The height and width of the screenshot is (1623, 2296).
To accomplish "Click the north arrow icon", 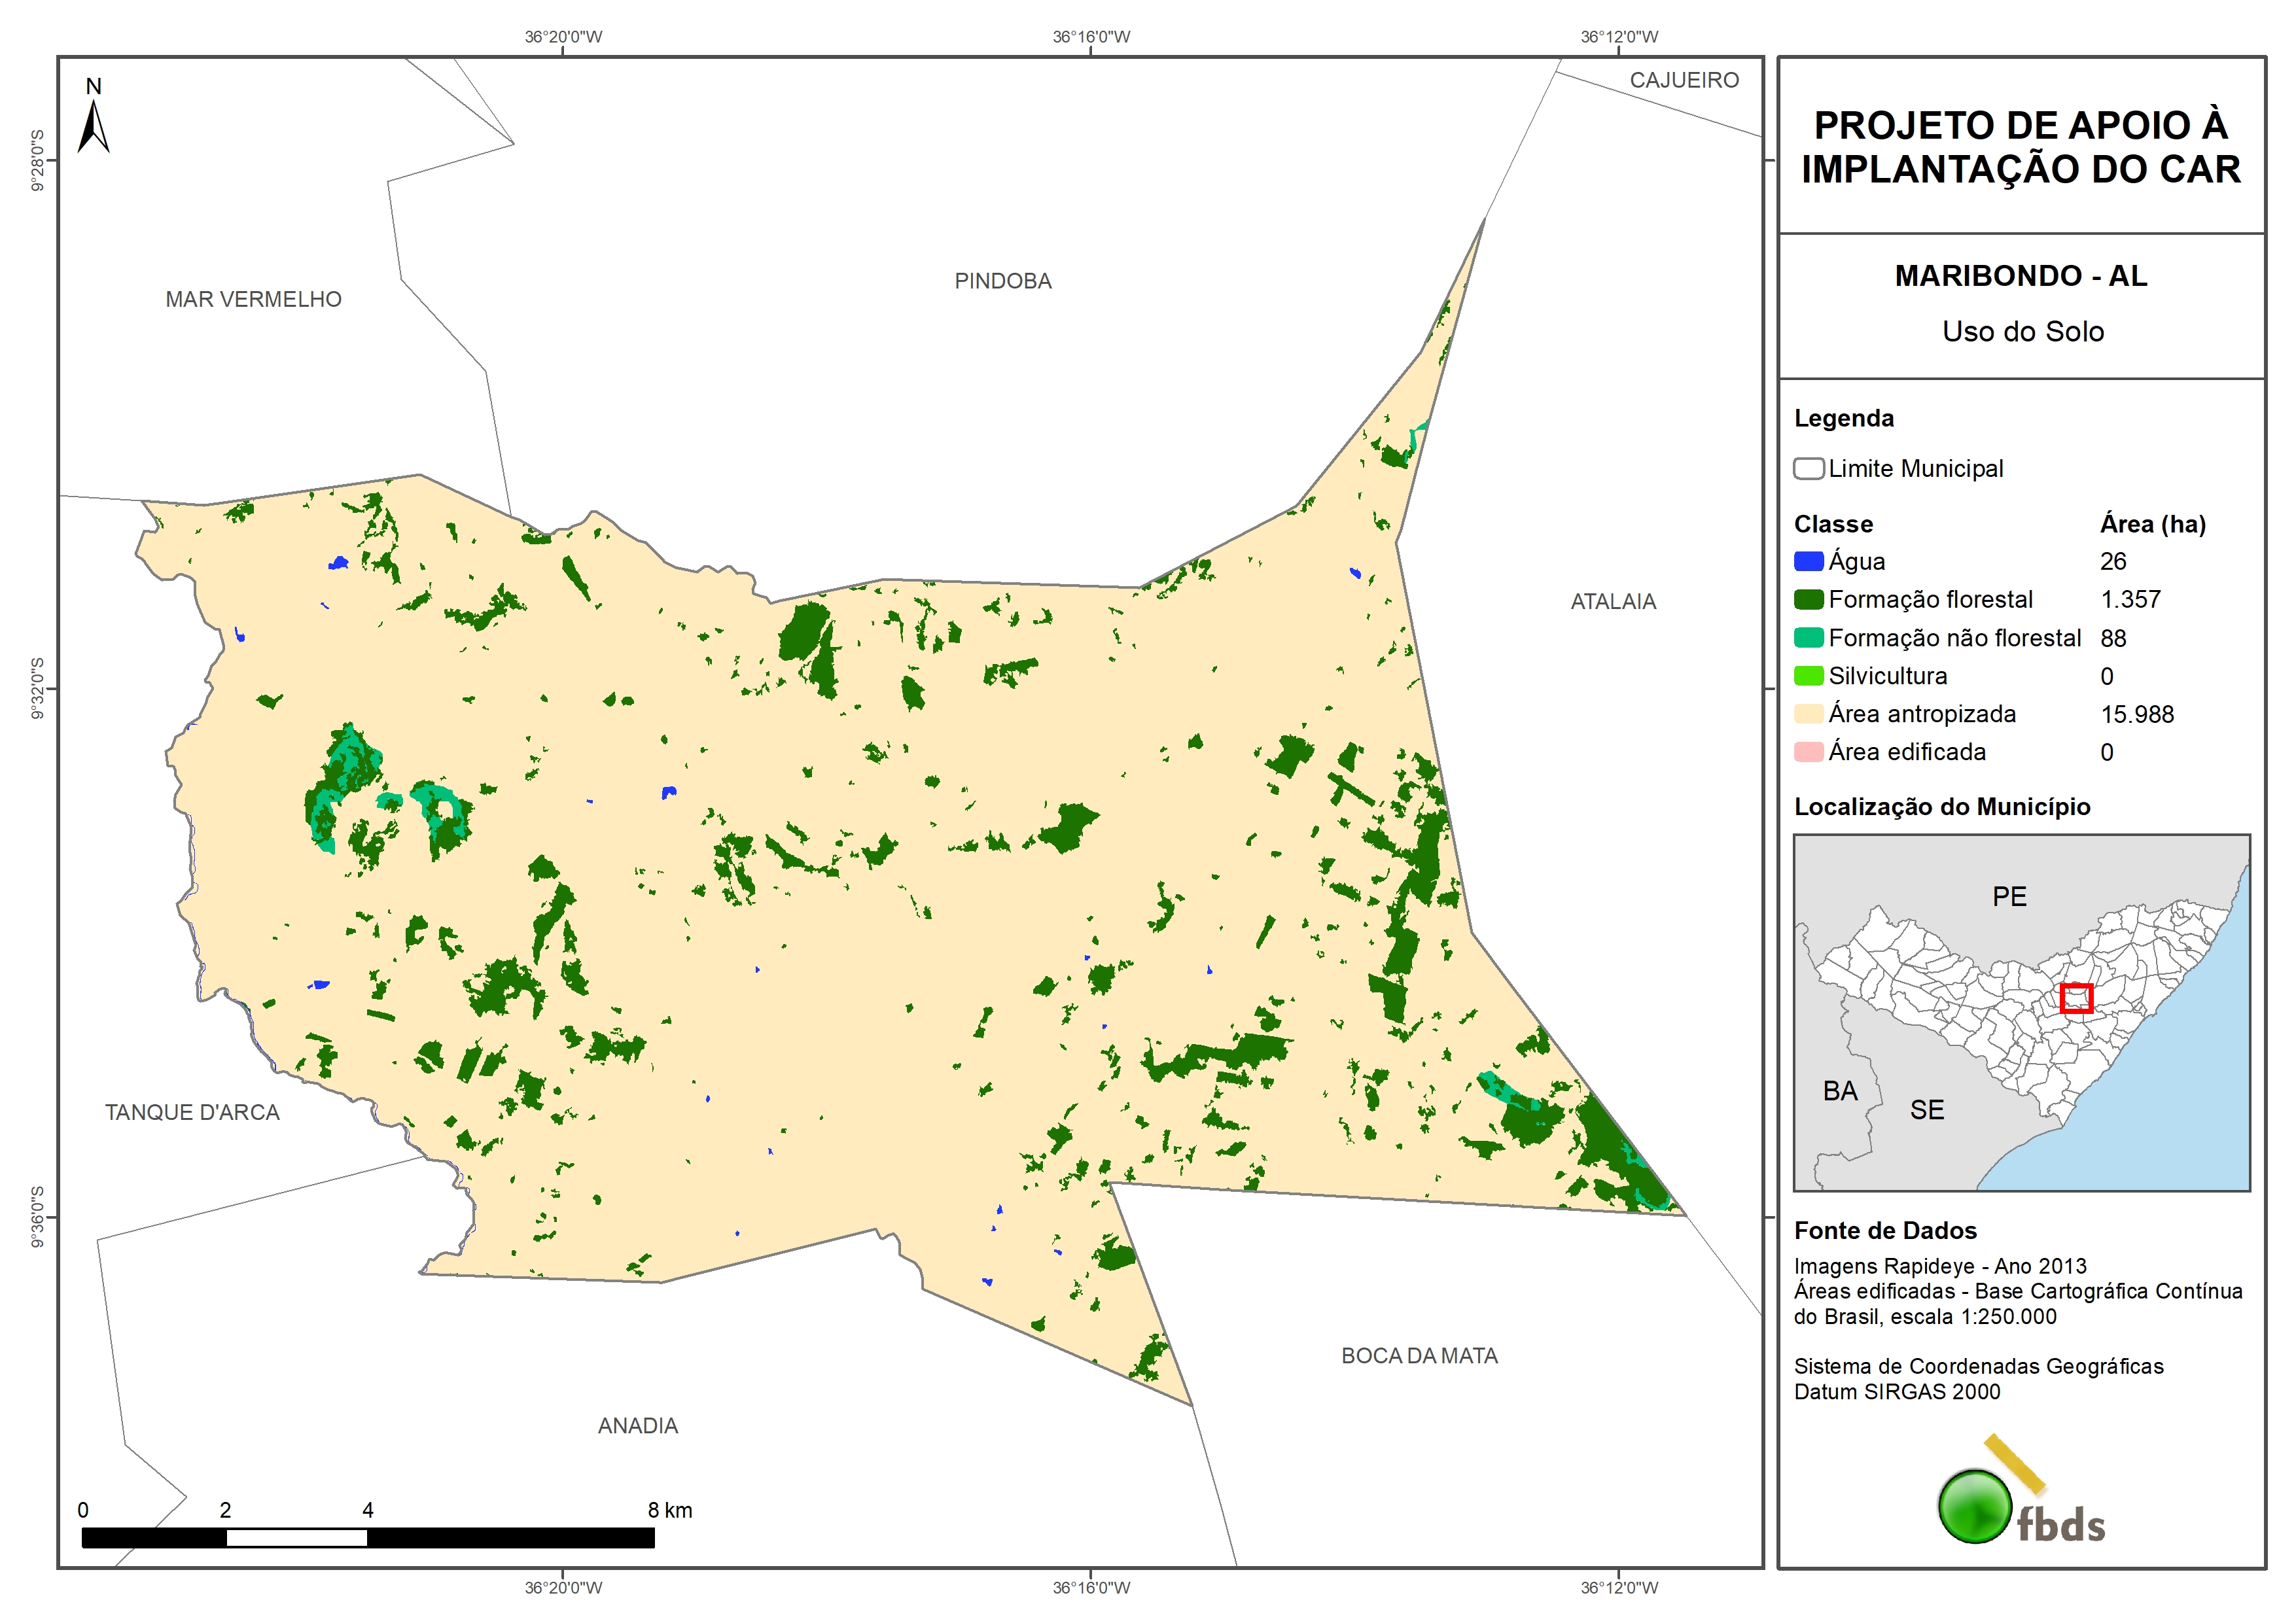I will [93, 126].
